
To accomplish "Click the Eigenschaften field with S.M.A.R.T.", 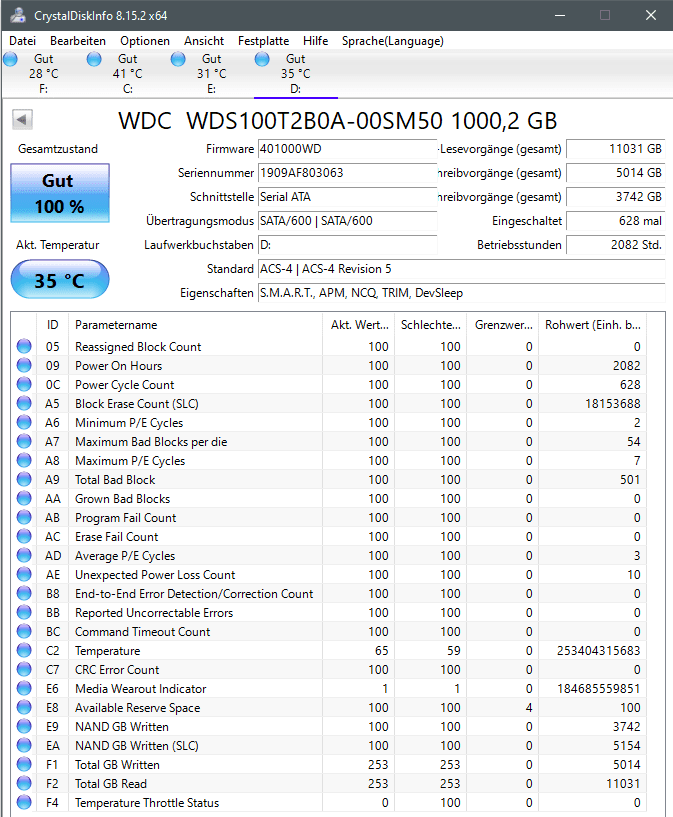I will coord(462,293).
